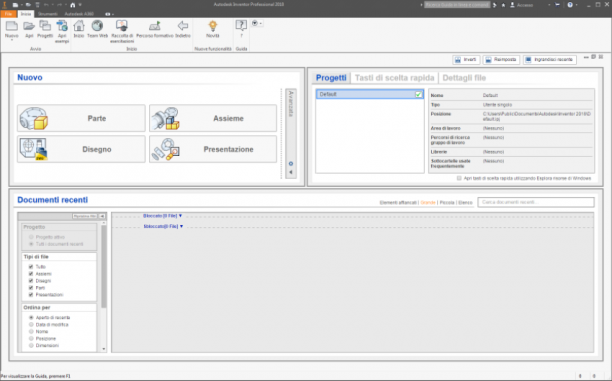
Task: Open the help icon dropdown arrow
Action: click(576, 5)
